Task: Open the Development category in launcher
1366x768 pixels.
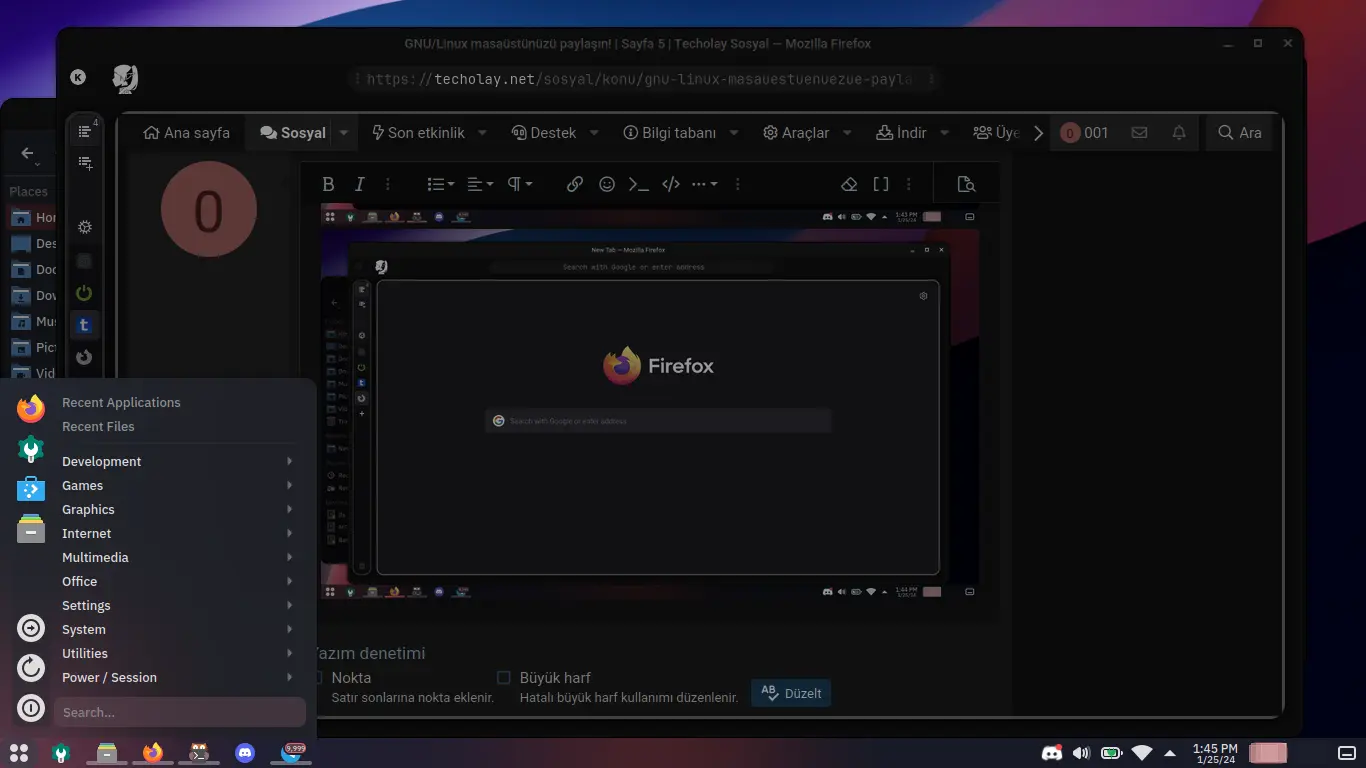Action: 179,461
